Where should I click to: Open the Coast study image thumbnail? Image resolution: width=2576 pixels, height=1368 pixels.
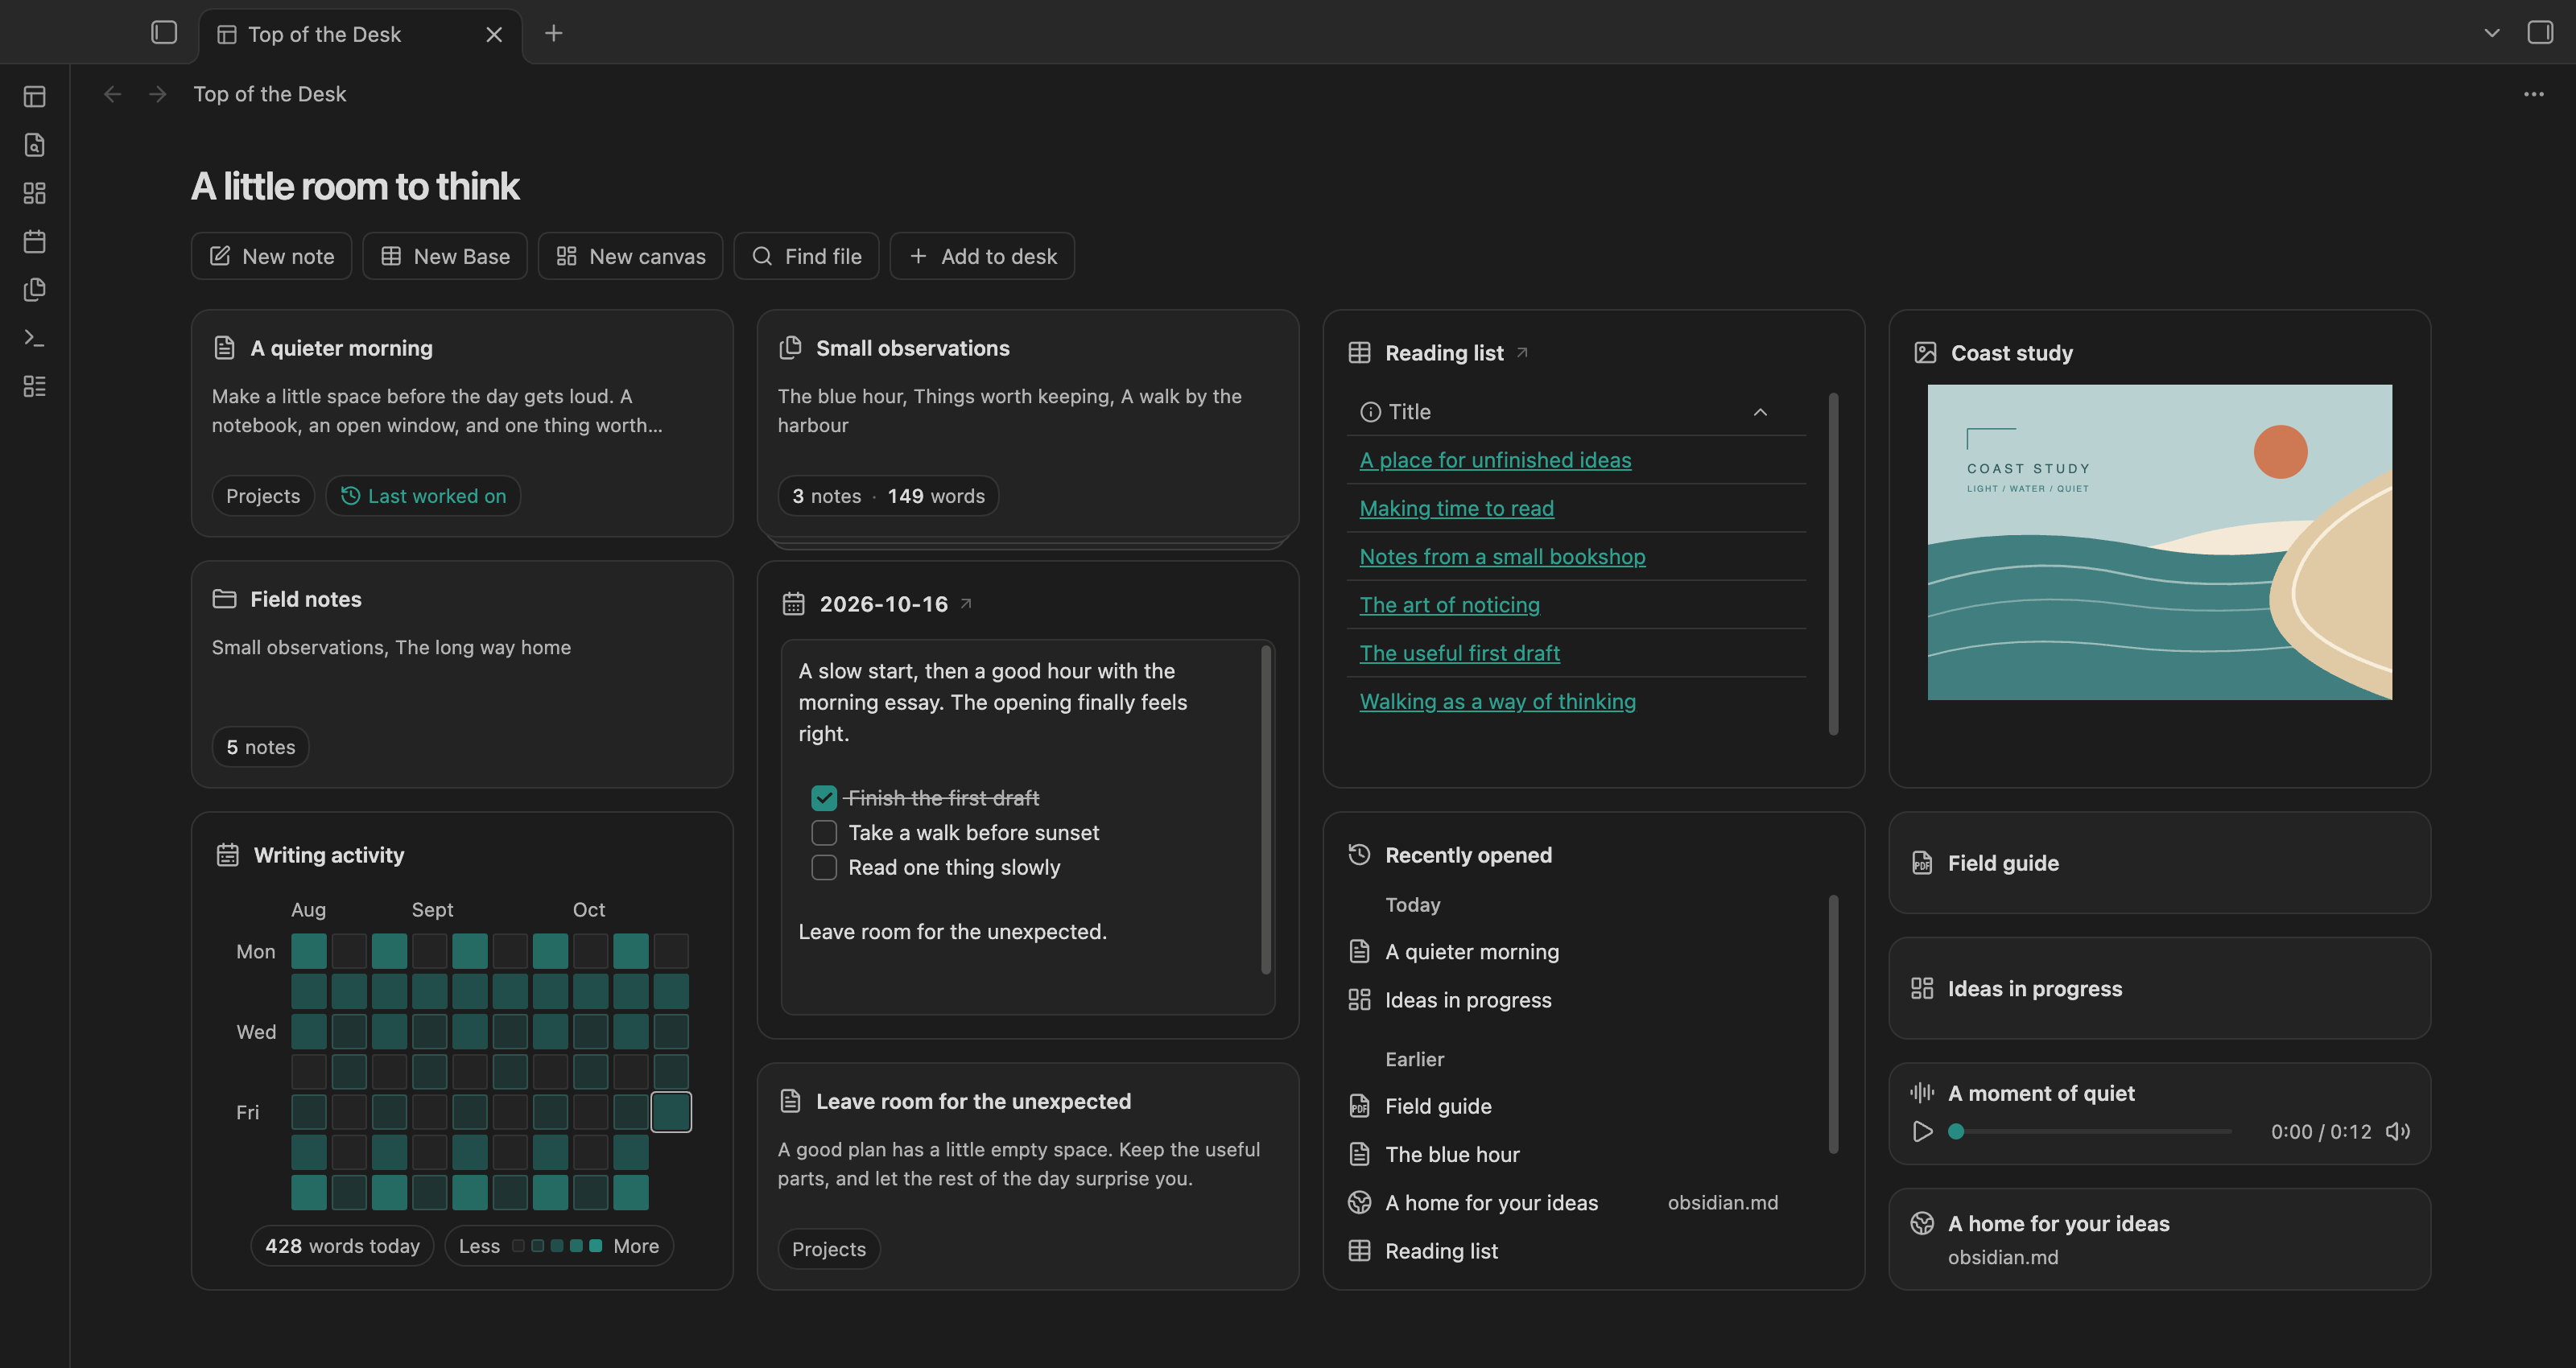tap(2160, 542)
